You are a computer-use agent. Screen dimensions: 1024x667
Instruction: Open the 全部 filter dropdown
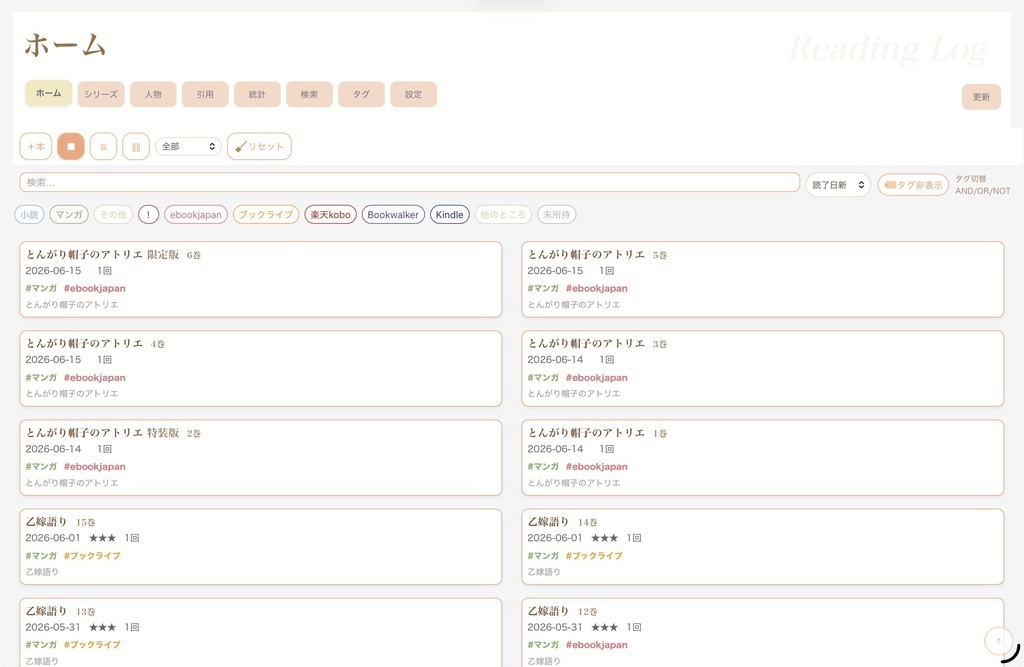point(188,146)
